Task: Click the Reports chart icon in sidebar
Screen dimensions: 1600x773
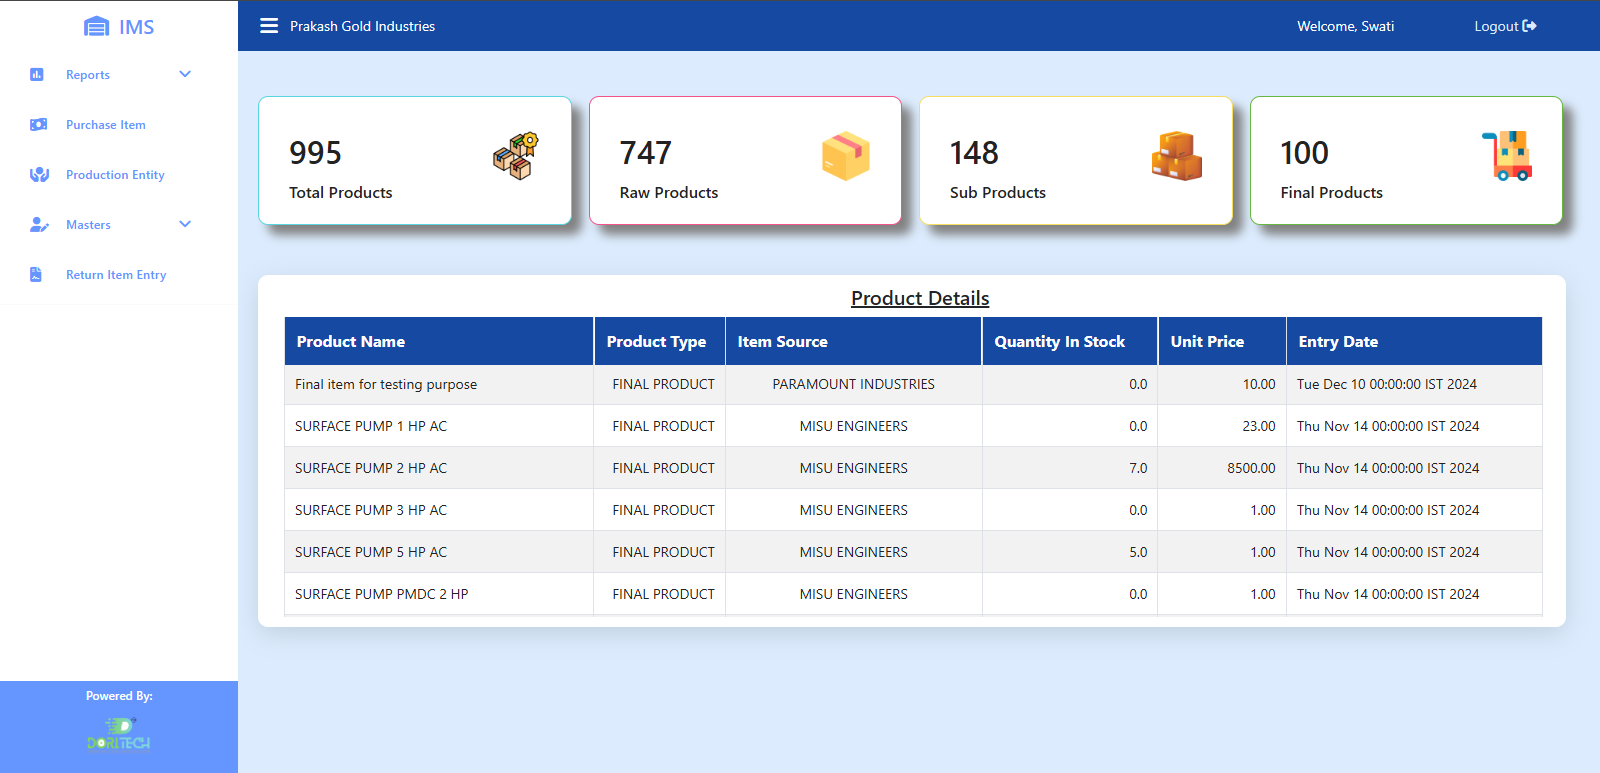Action: tap(37, 75)
